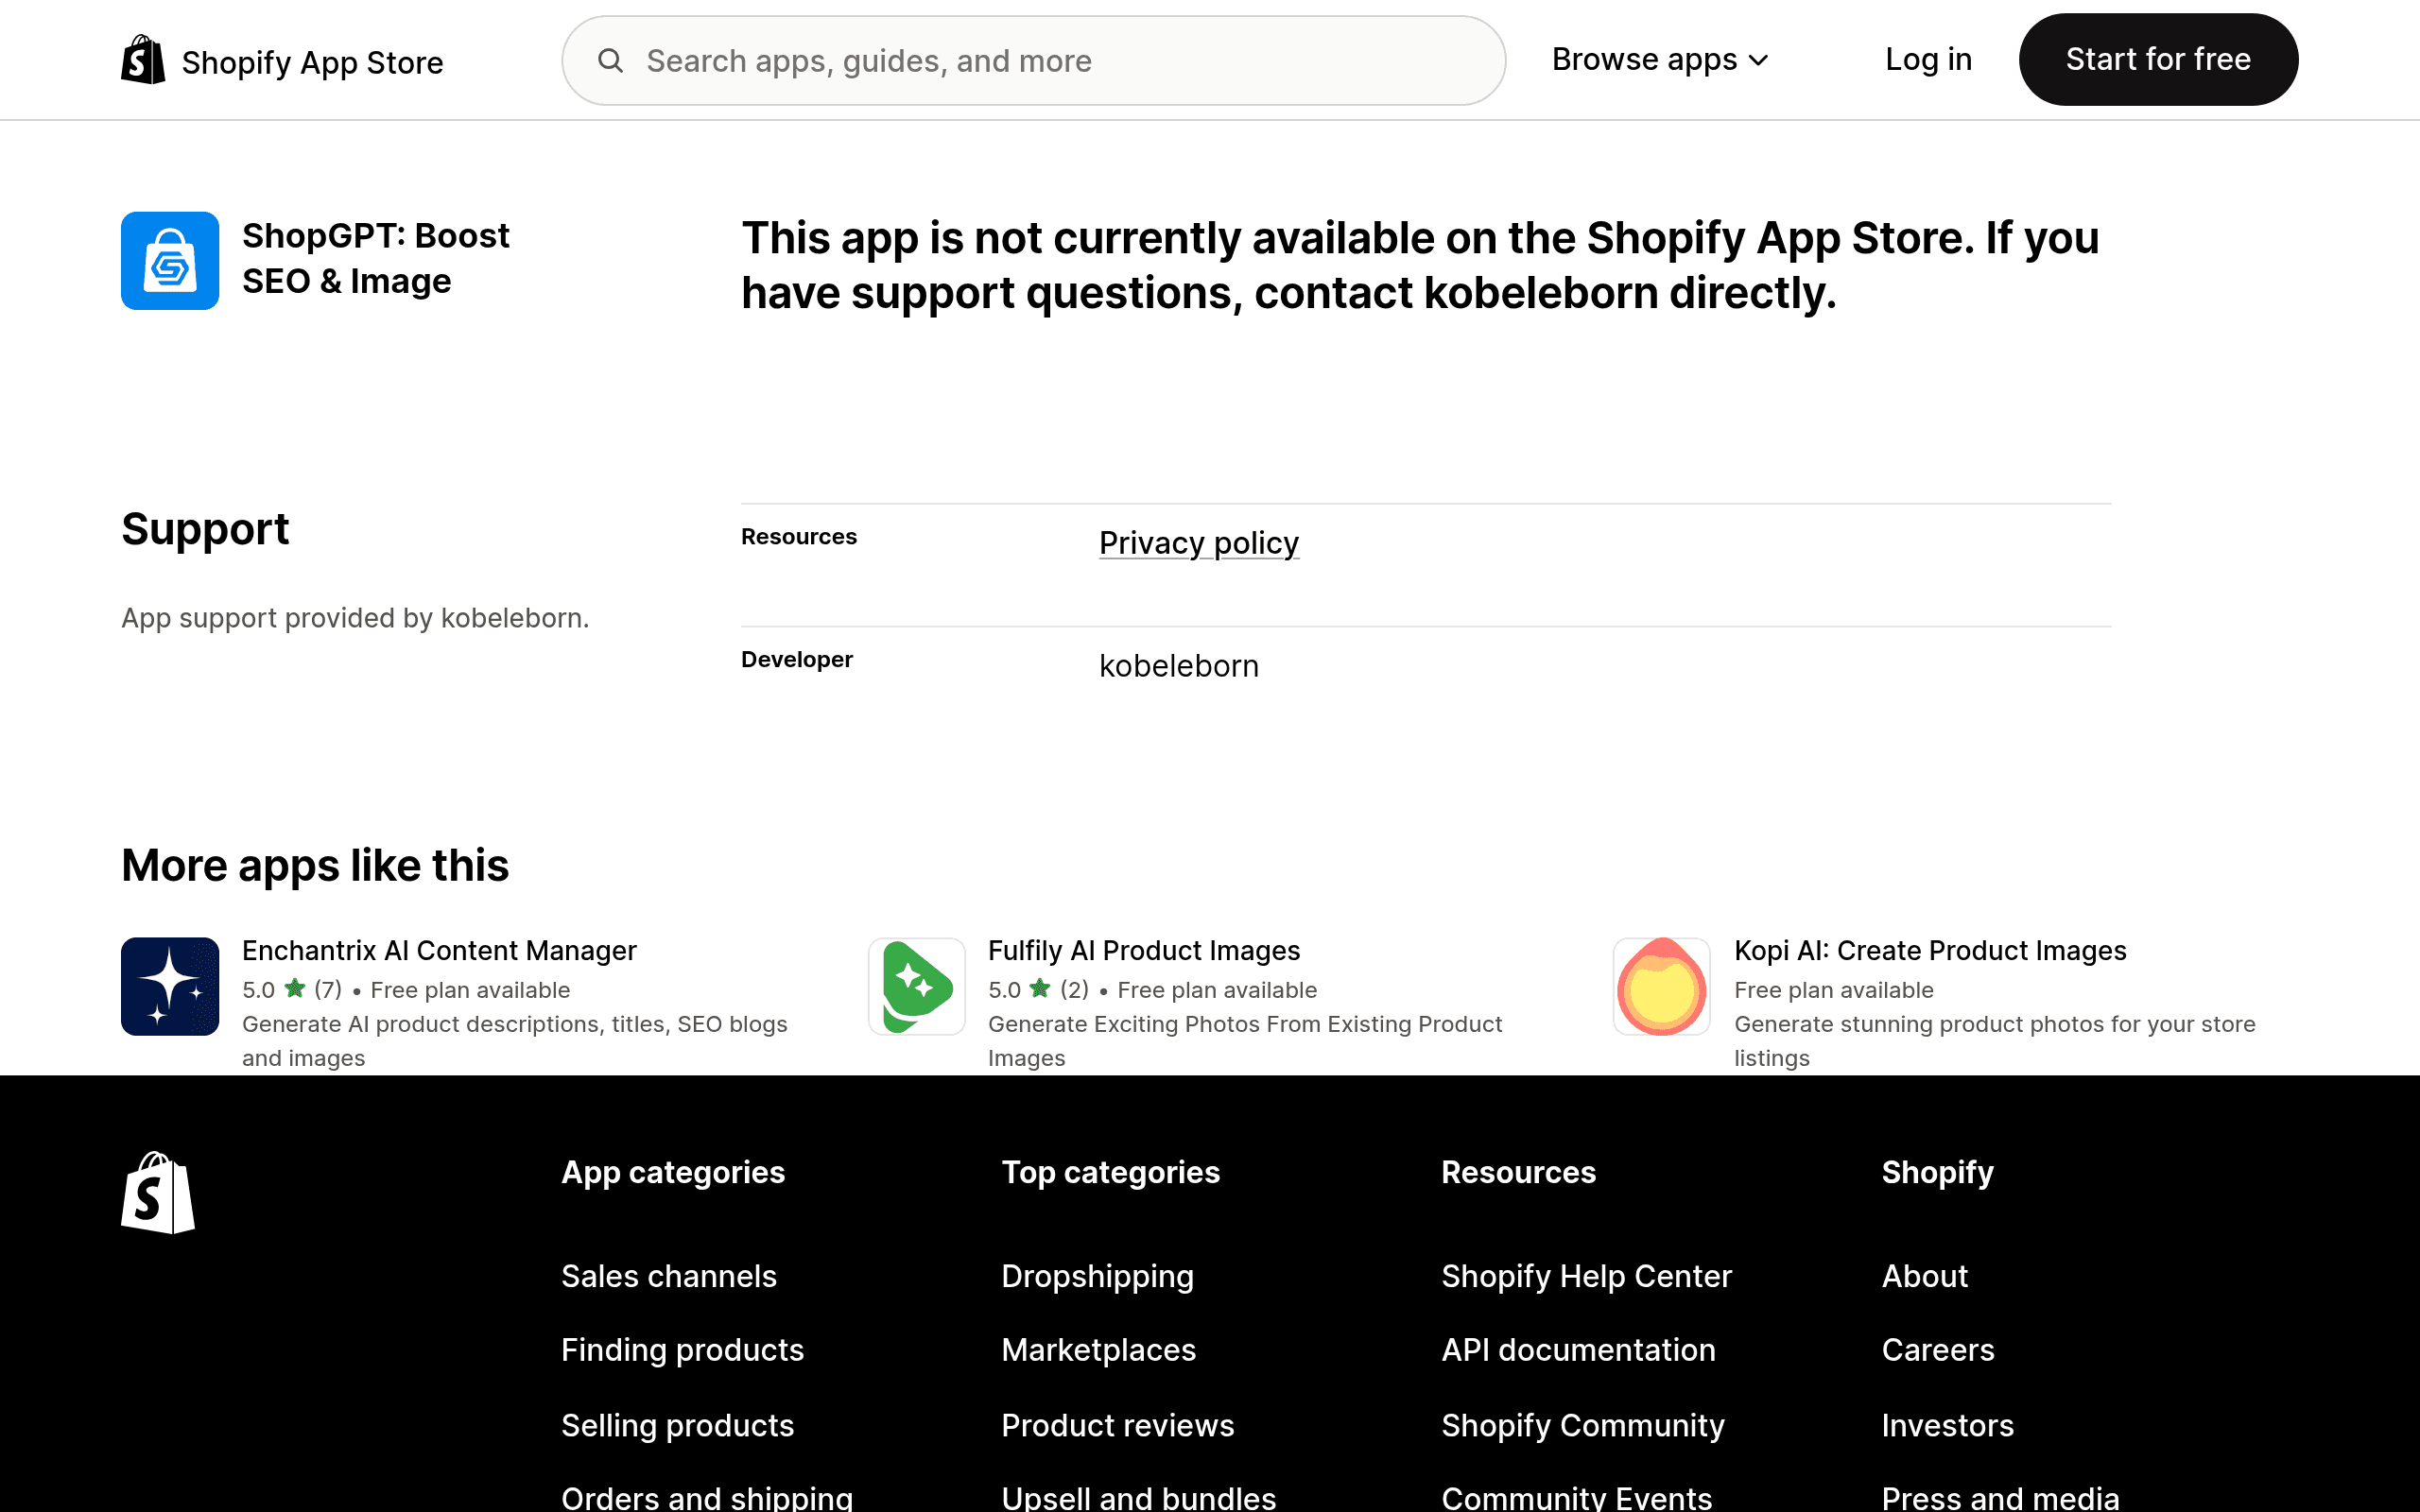Open the Fulfily green app icon
The image size is (2420, 1512).
(917, 986)
